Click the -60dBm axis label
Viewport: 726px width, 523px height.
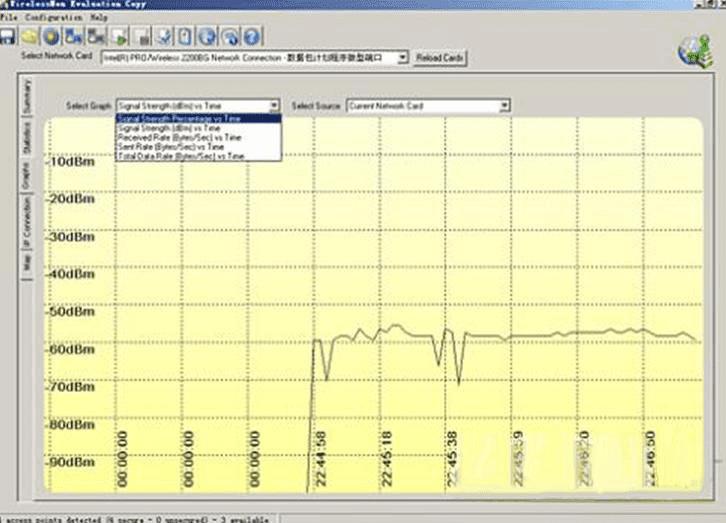pyautogui.click(x=70, y=349)
